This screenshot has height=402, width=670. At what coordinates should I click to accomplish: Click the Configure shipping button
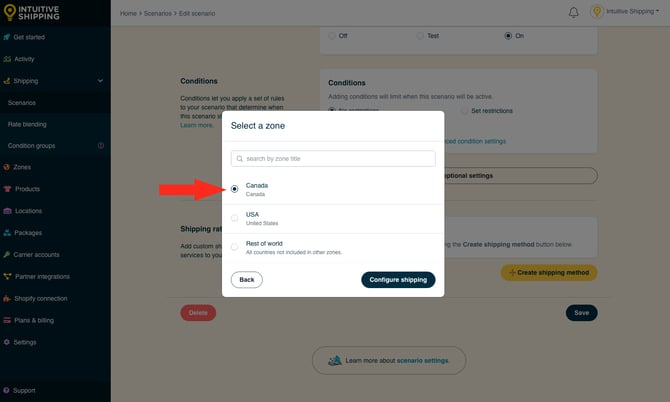398,280
